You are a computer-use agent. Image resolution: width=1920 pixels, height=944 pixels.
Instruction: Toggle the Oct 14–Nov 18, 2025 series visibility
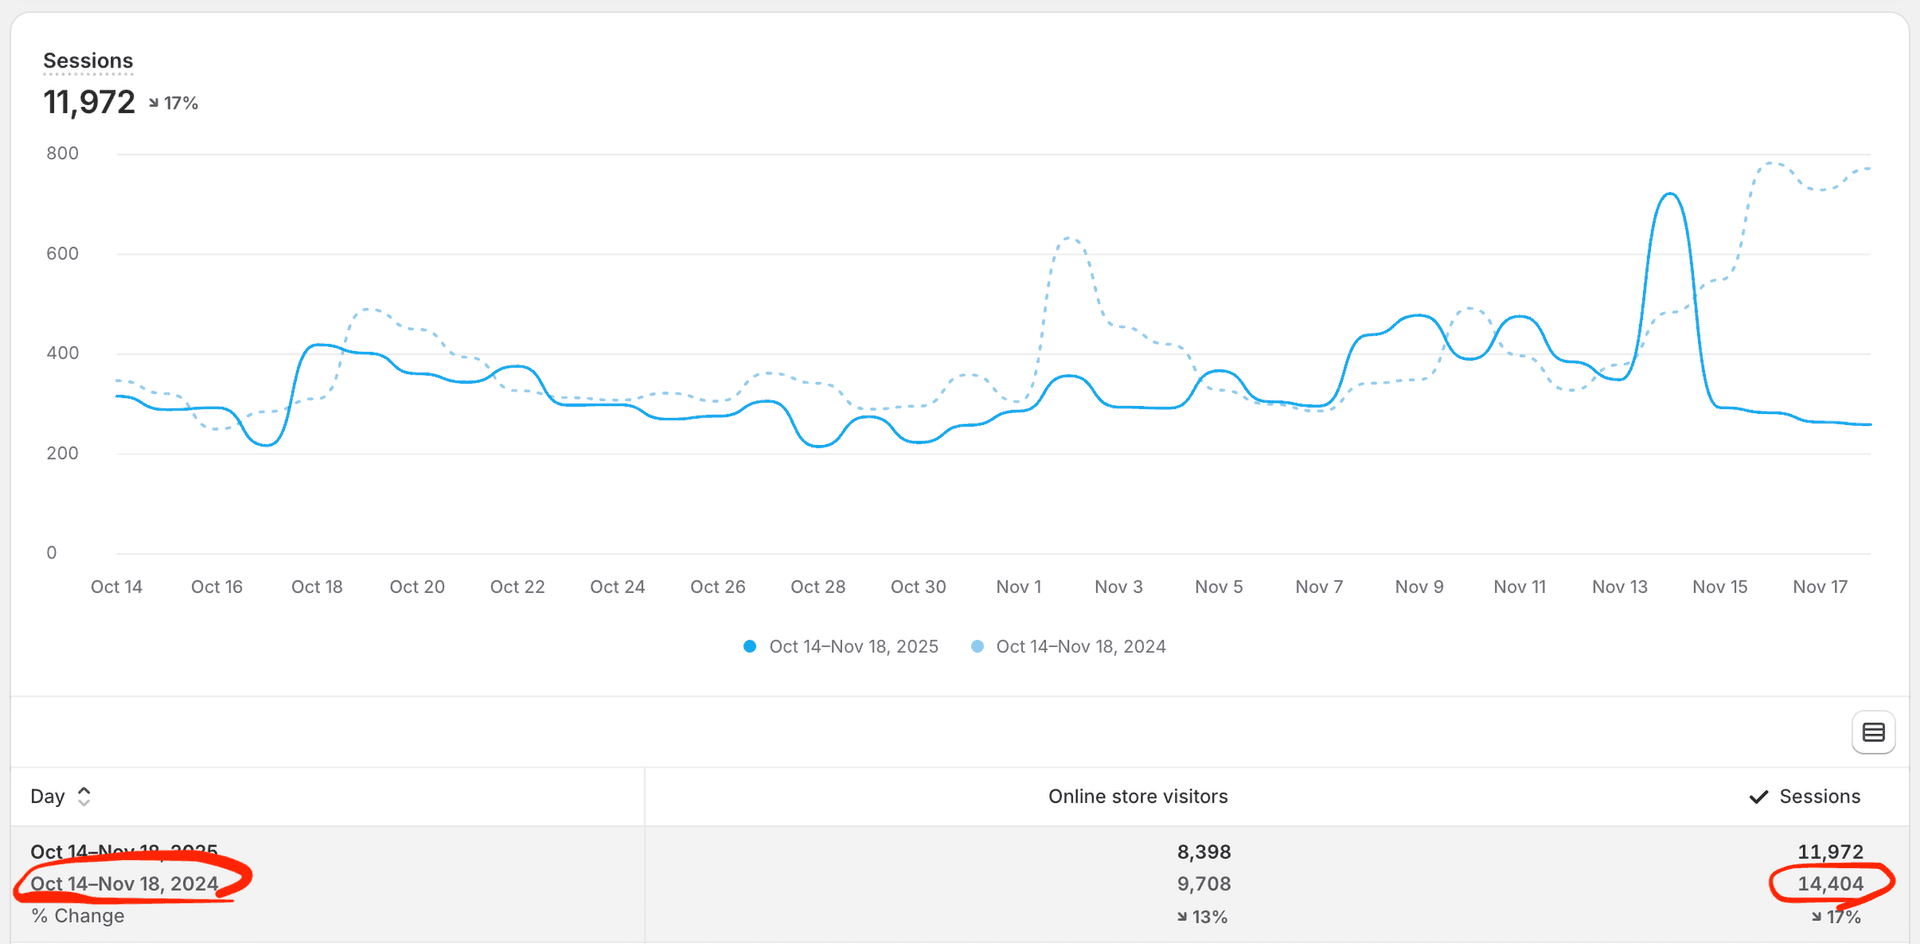pyautogui.click(x=853, y=646)
